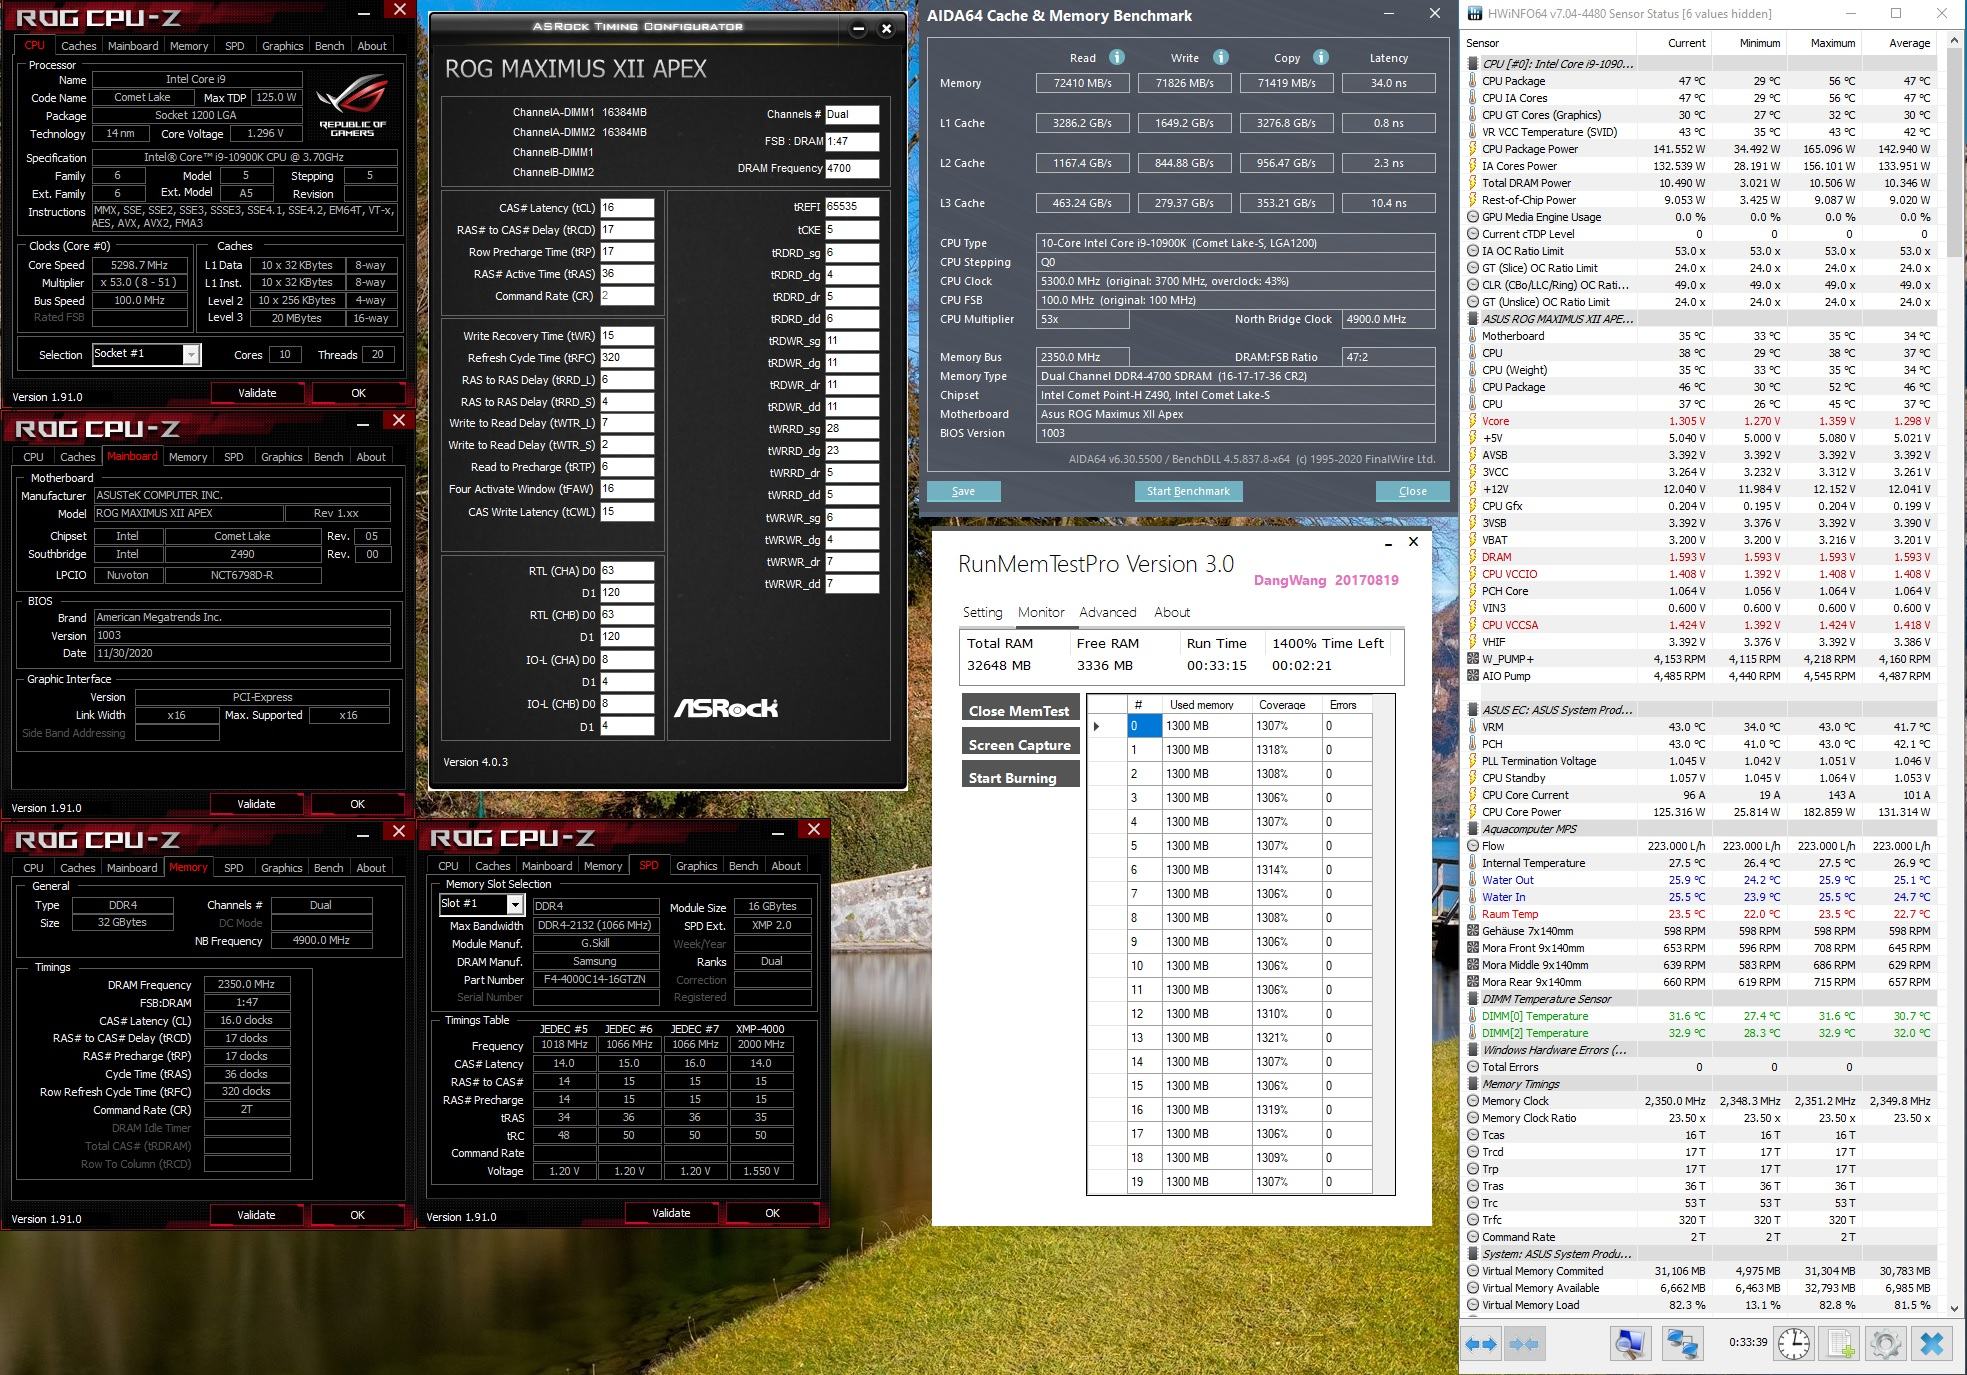Open Advanced tab in RunMemTestPro
Viewport: 1967px width, 1375px height.
tap(1107, 612)
